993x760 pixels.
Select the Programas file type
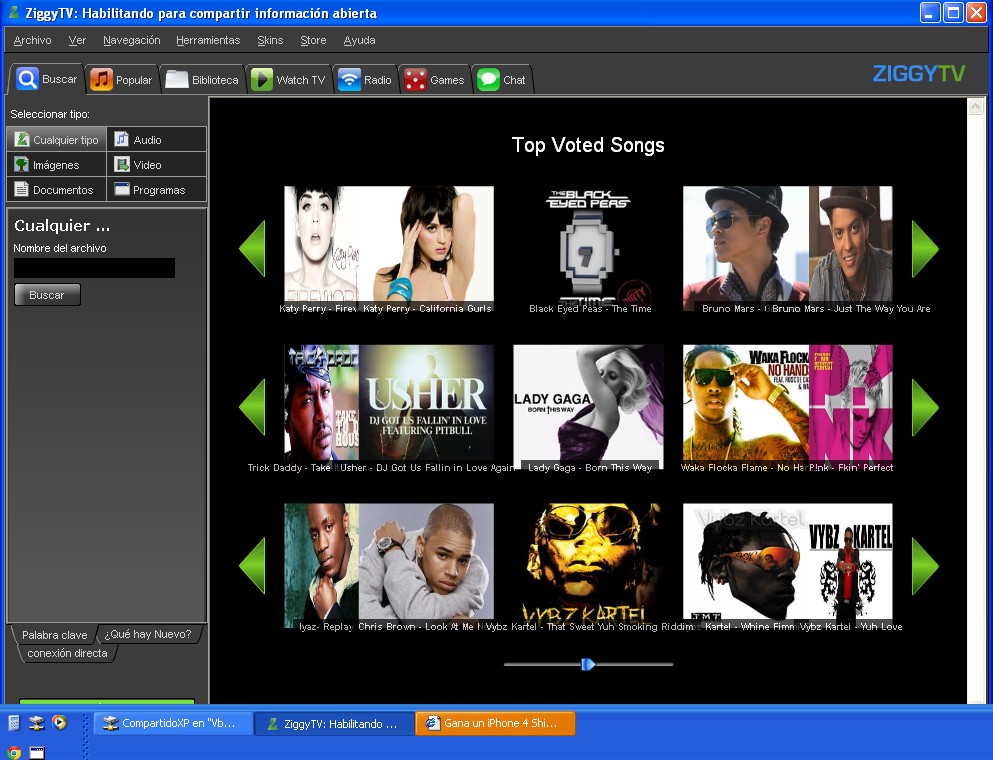click(x=156, y=189)
